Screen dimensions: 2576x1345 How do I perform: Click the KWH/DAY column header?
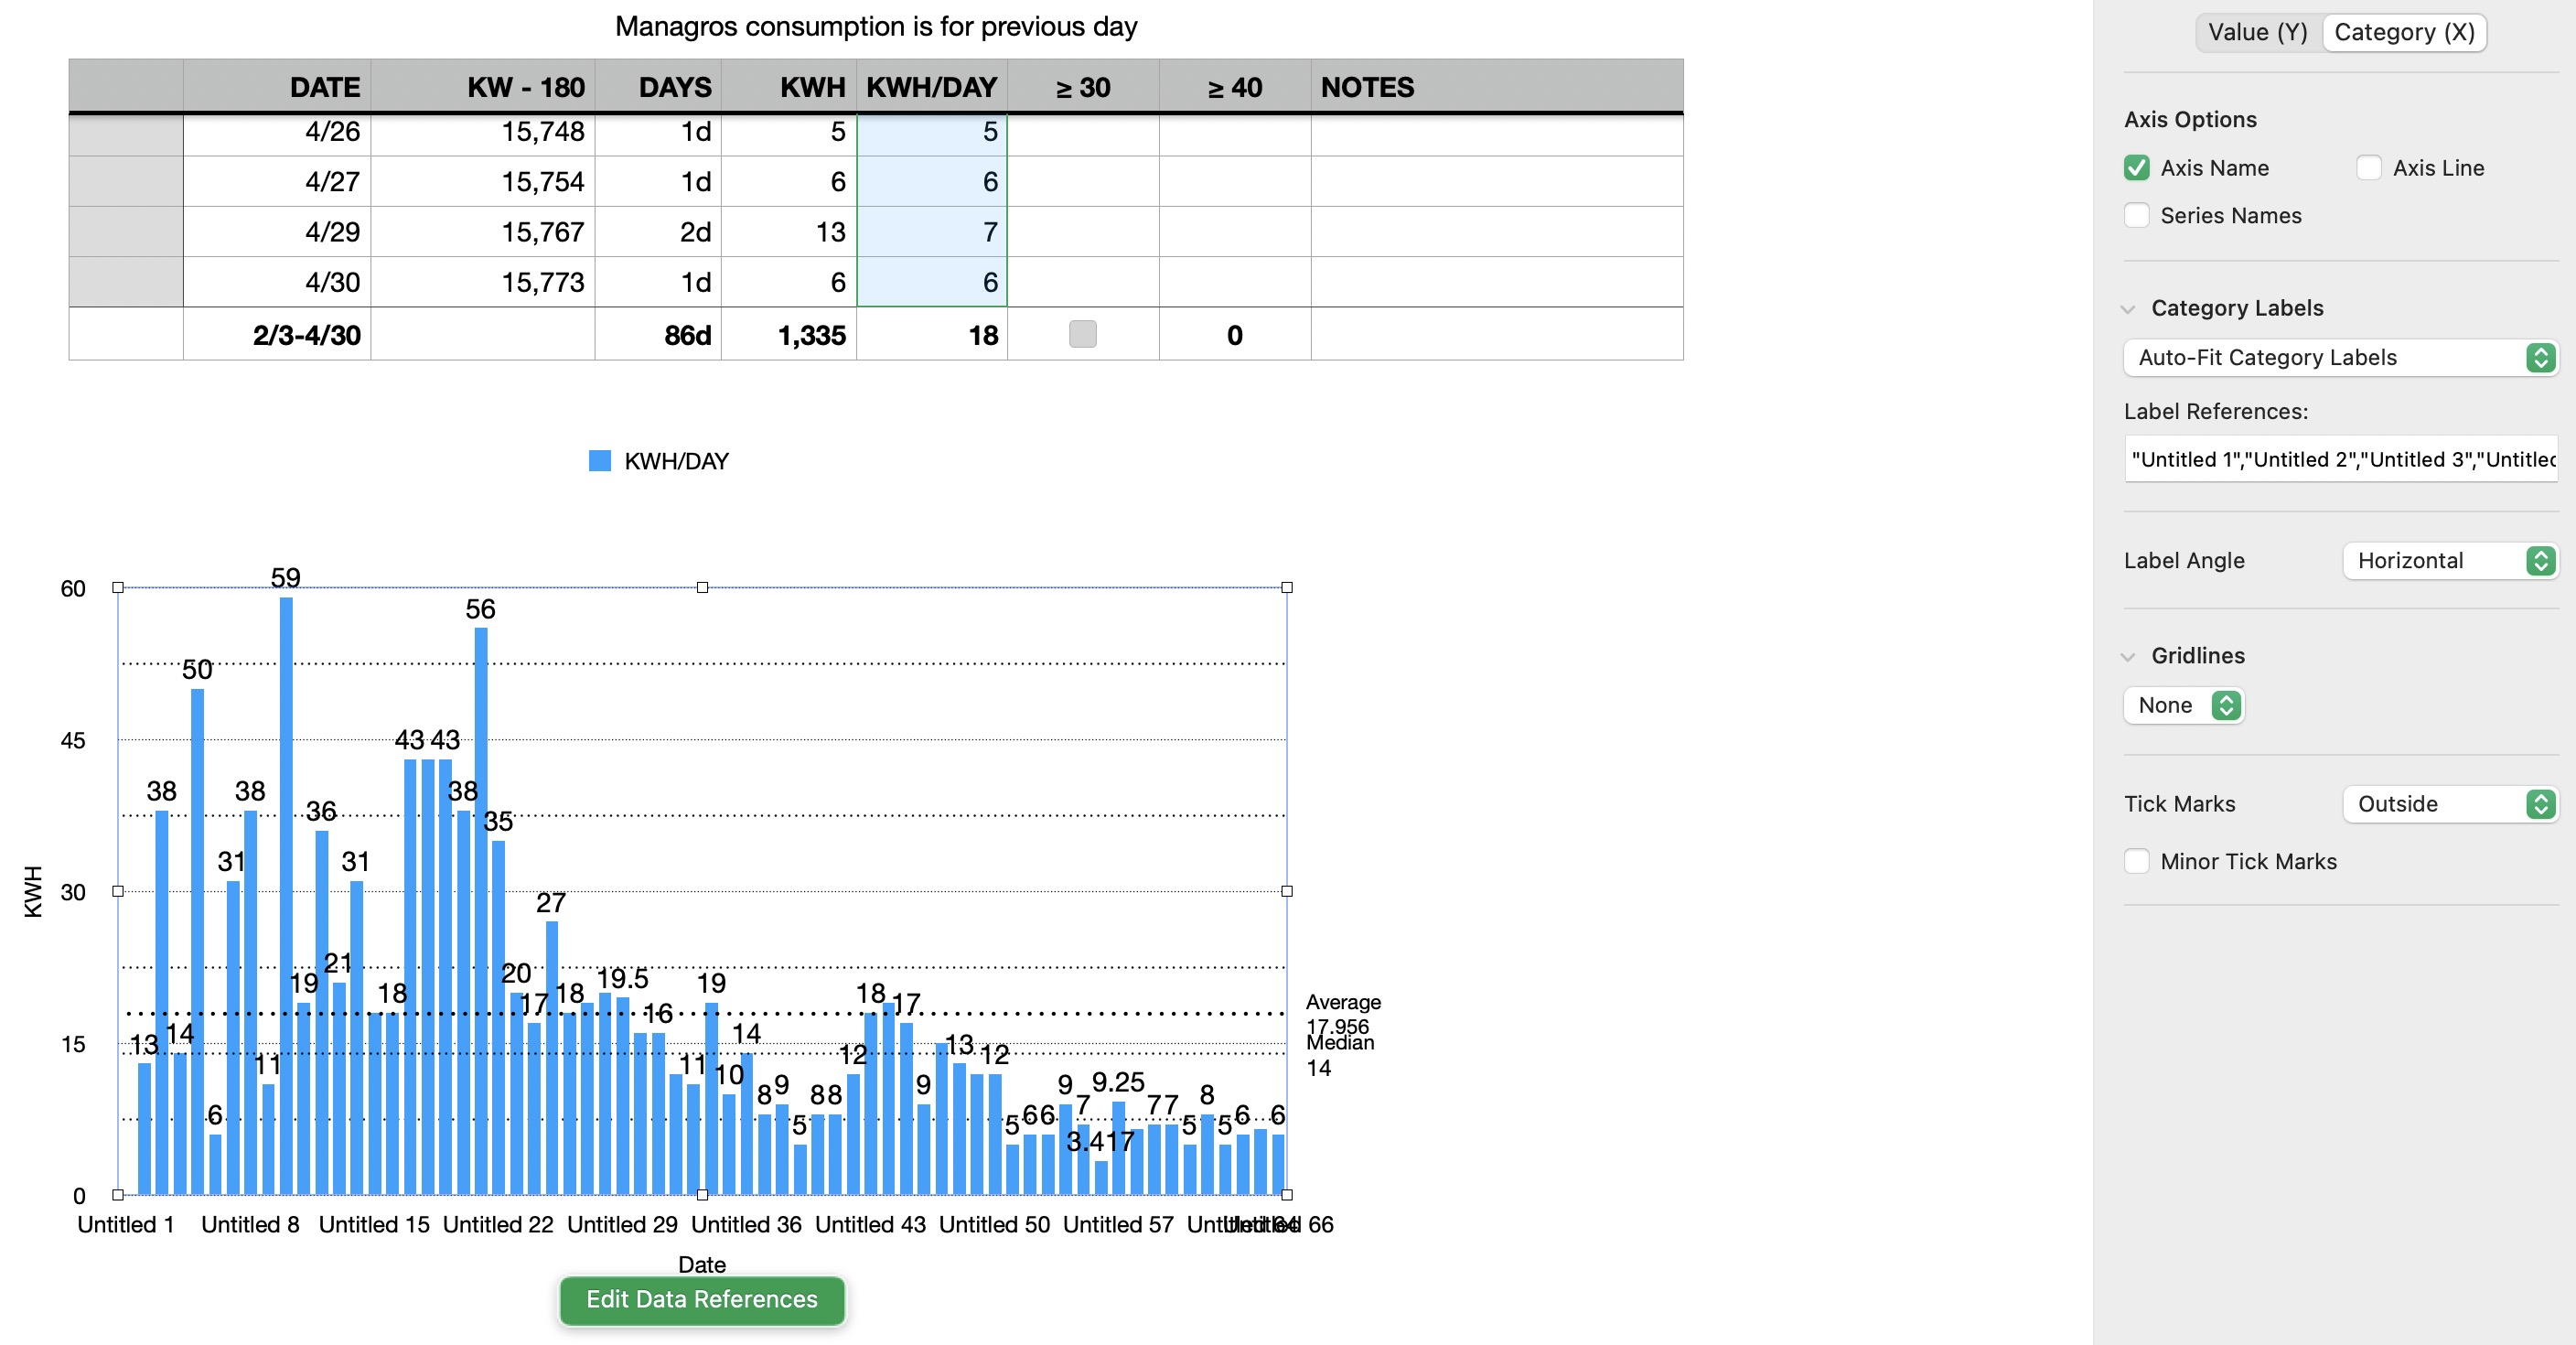point(930,87)
